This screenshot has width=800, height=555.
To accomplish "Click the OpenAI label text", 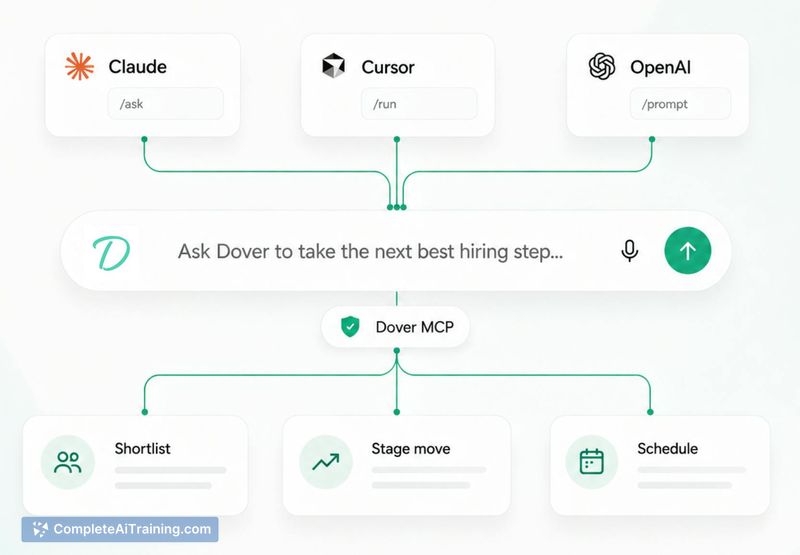I will (x=660, y=67).
